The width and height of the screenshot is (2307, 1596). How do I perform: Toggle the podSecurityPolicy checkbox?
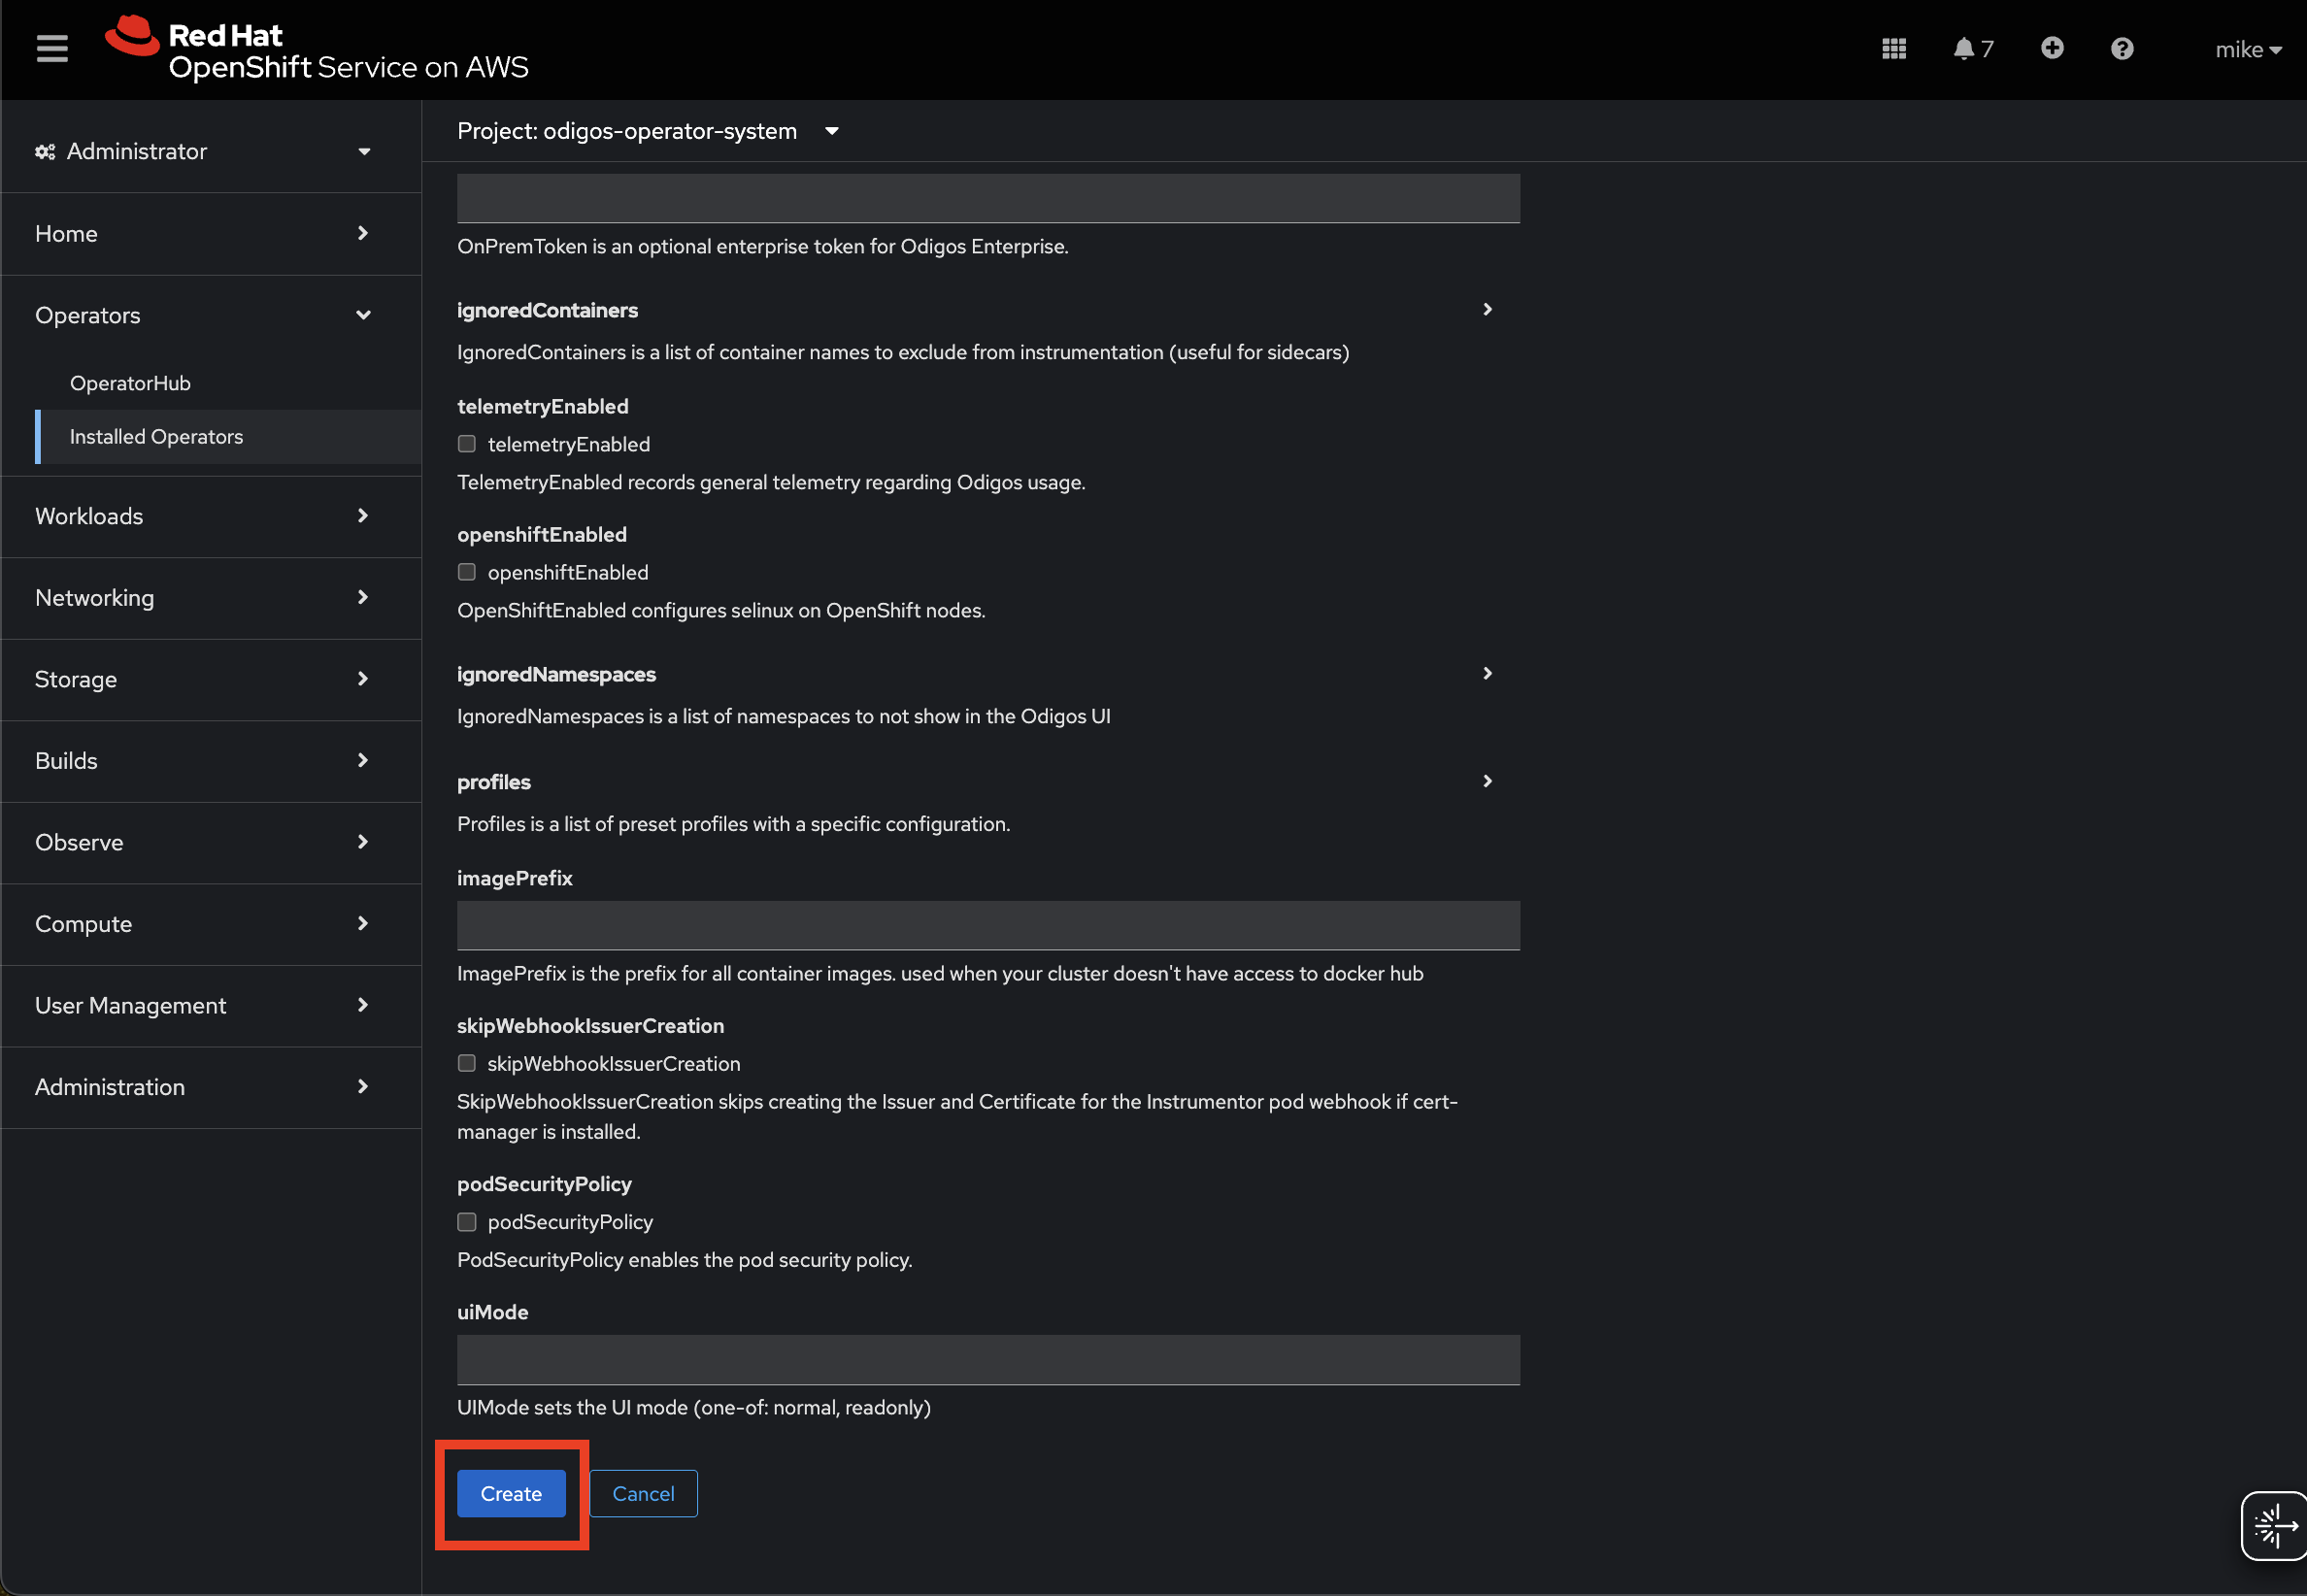(x=467, y=1222)
